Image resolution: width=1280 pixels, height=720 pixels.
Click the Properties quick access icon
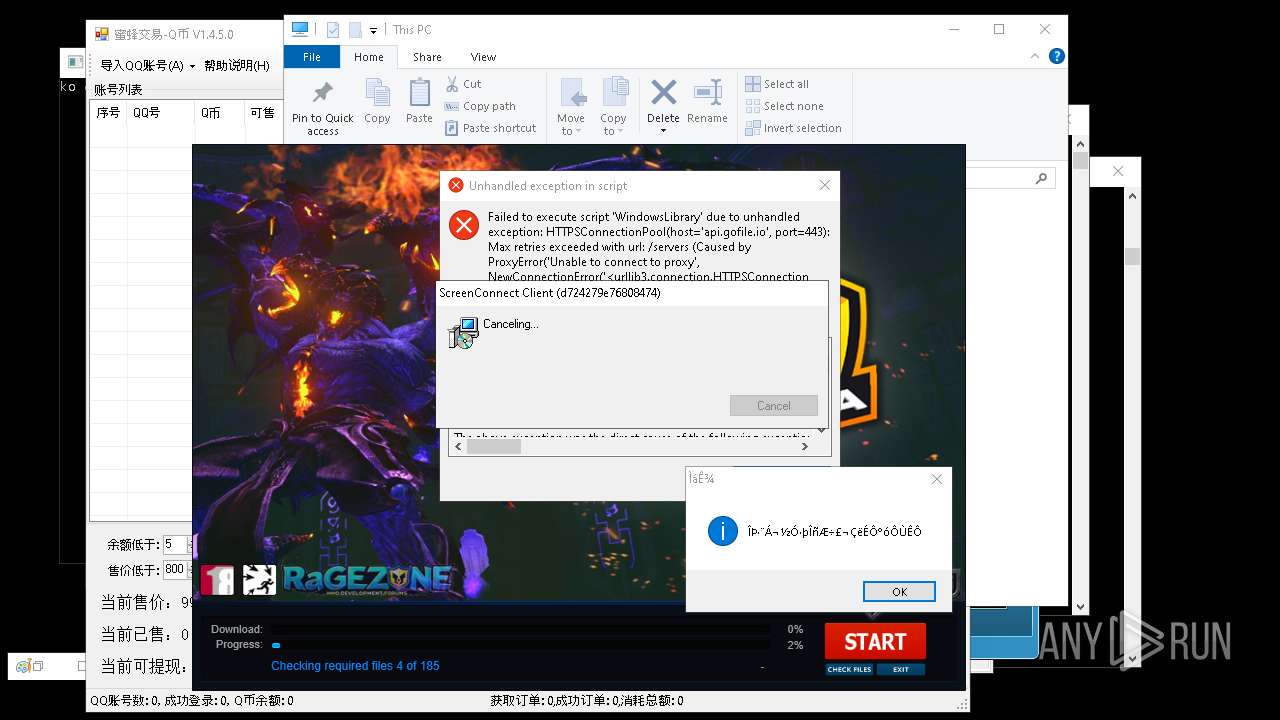coord(333,30)
